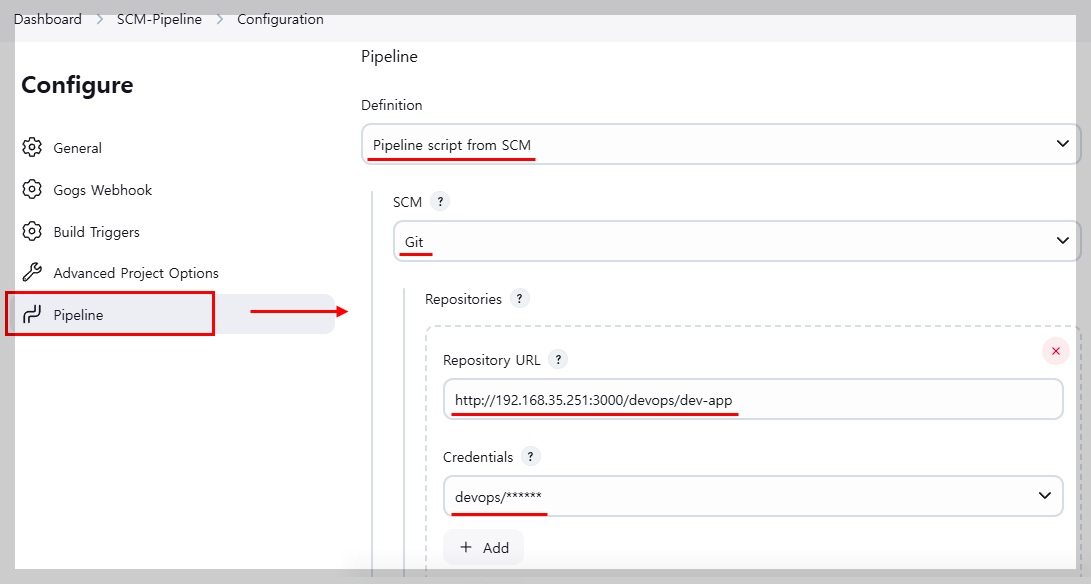Click the Repository URL input field
This screenshot has width=1091, height=584.
753,399
